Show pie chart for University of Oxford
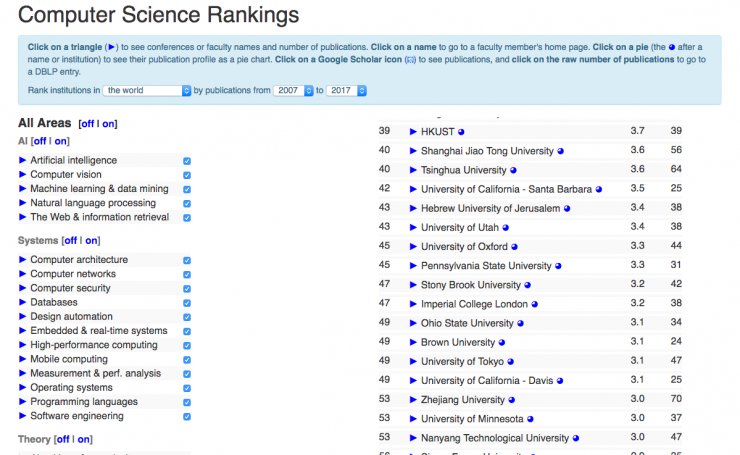This screenshot has width=740, height=455. [x=514, y=247]
